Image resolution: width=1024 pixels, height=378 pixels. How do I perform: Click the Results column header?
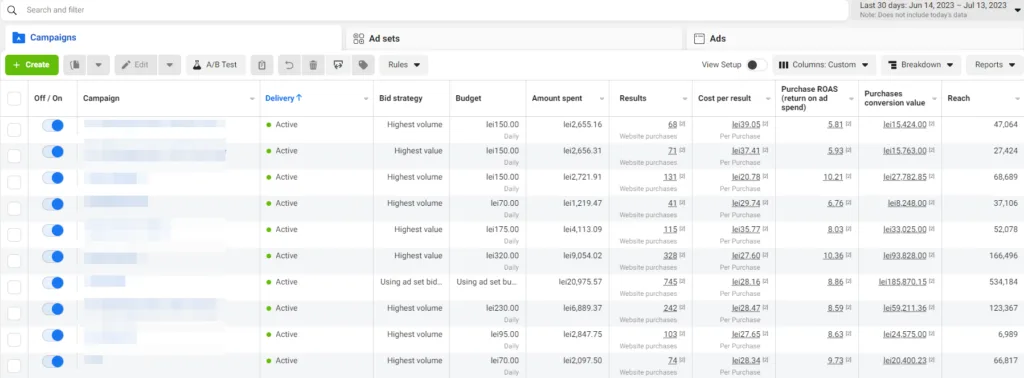click(x=633, y=98)
